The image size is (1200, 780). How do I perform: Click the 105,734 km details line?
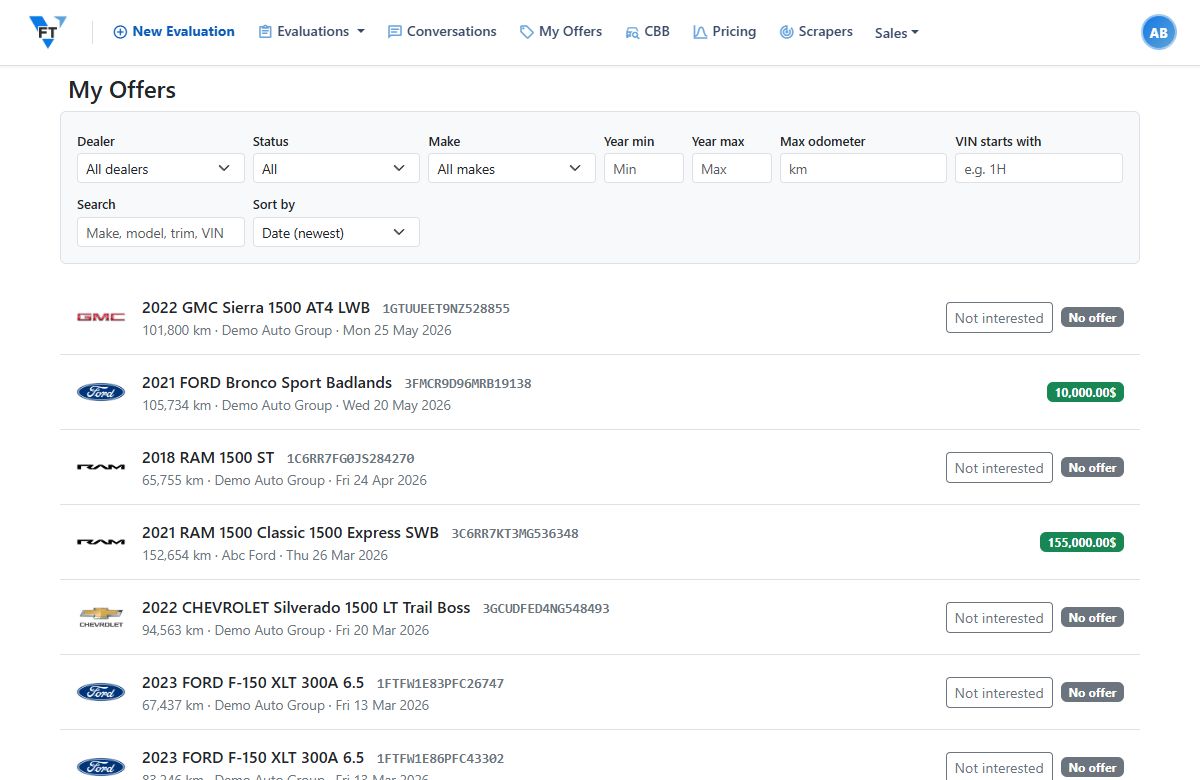point(297,405)
